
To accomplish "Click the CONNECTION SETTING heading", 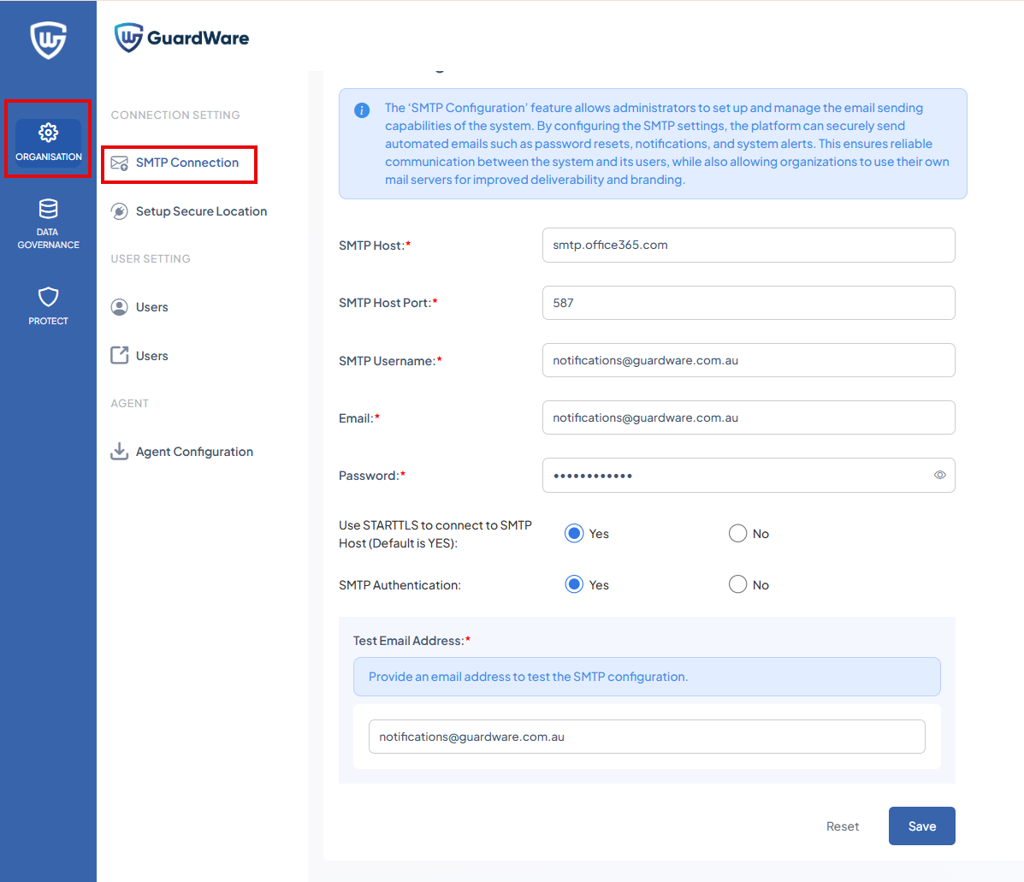I will tap(175, 115).
